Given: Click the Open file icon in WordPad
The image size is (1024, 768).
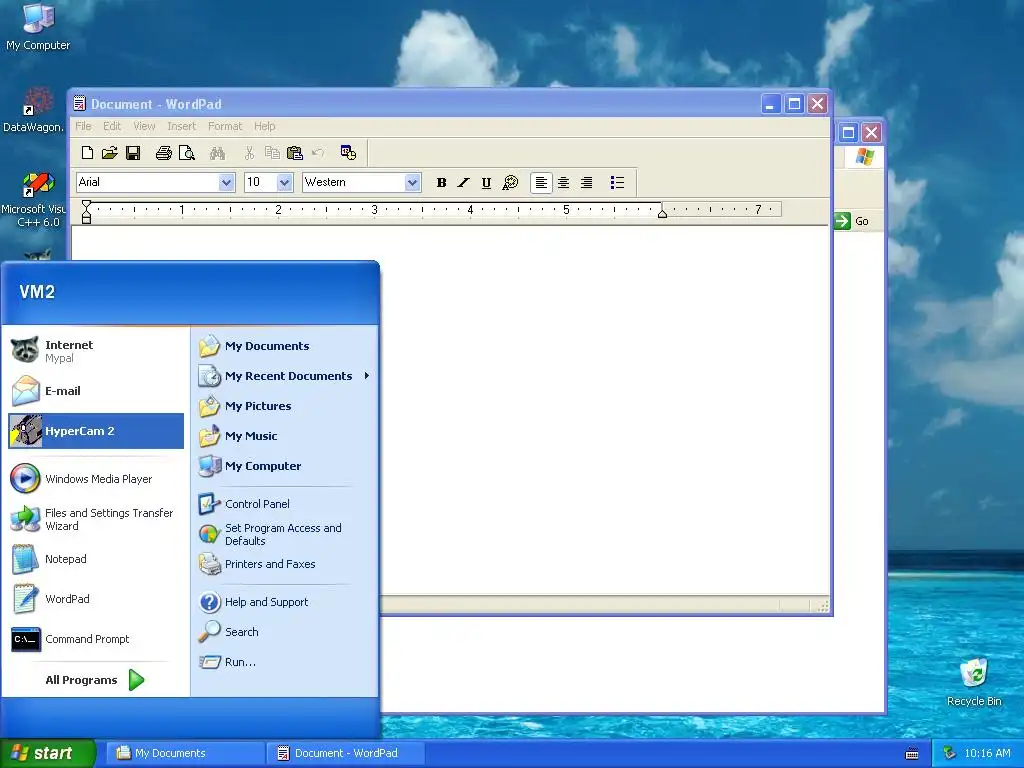Looking at the screenshot, I should click(x=110, y=153).
